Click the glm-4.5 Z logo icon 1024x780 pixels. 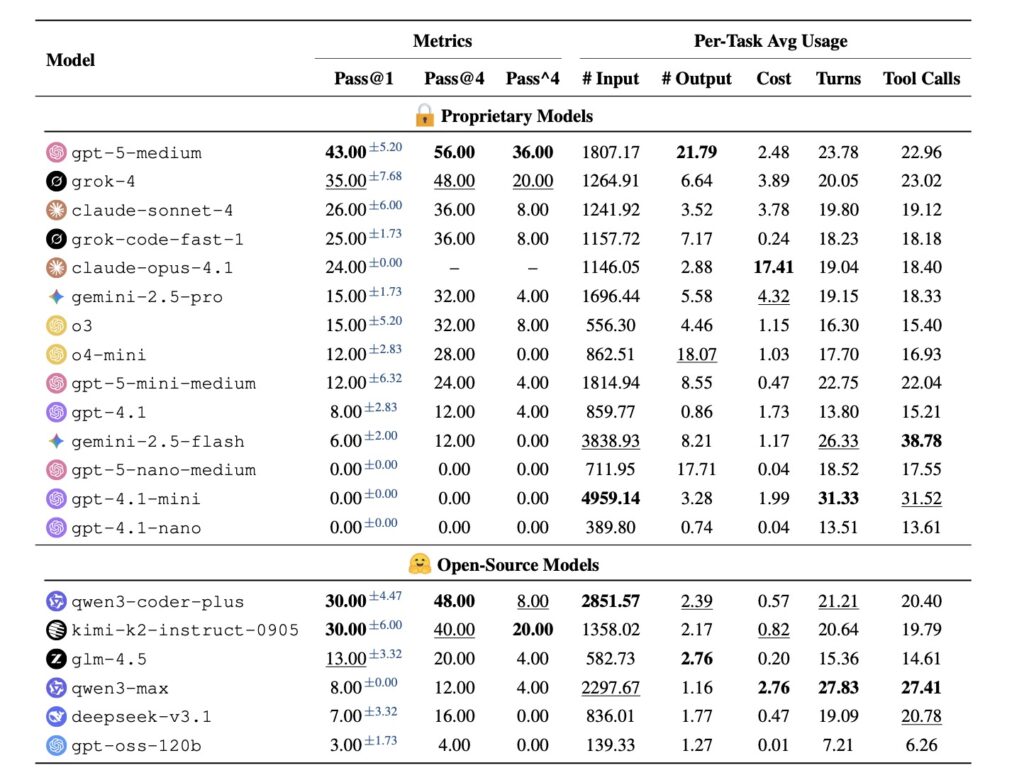pyautogui.click(x=56, y=659)
